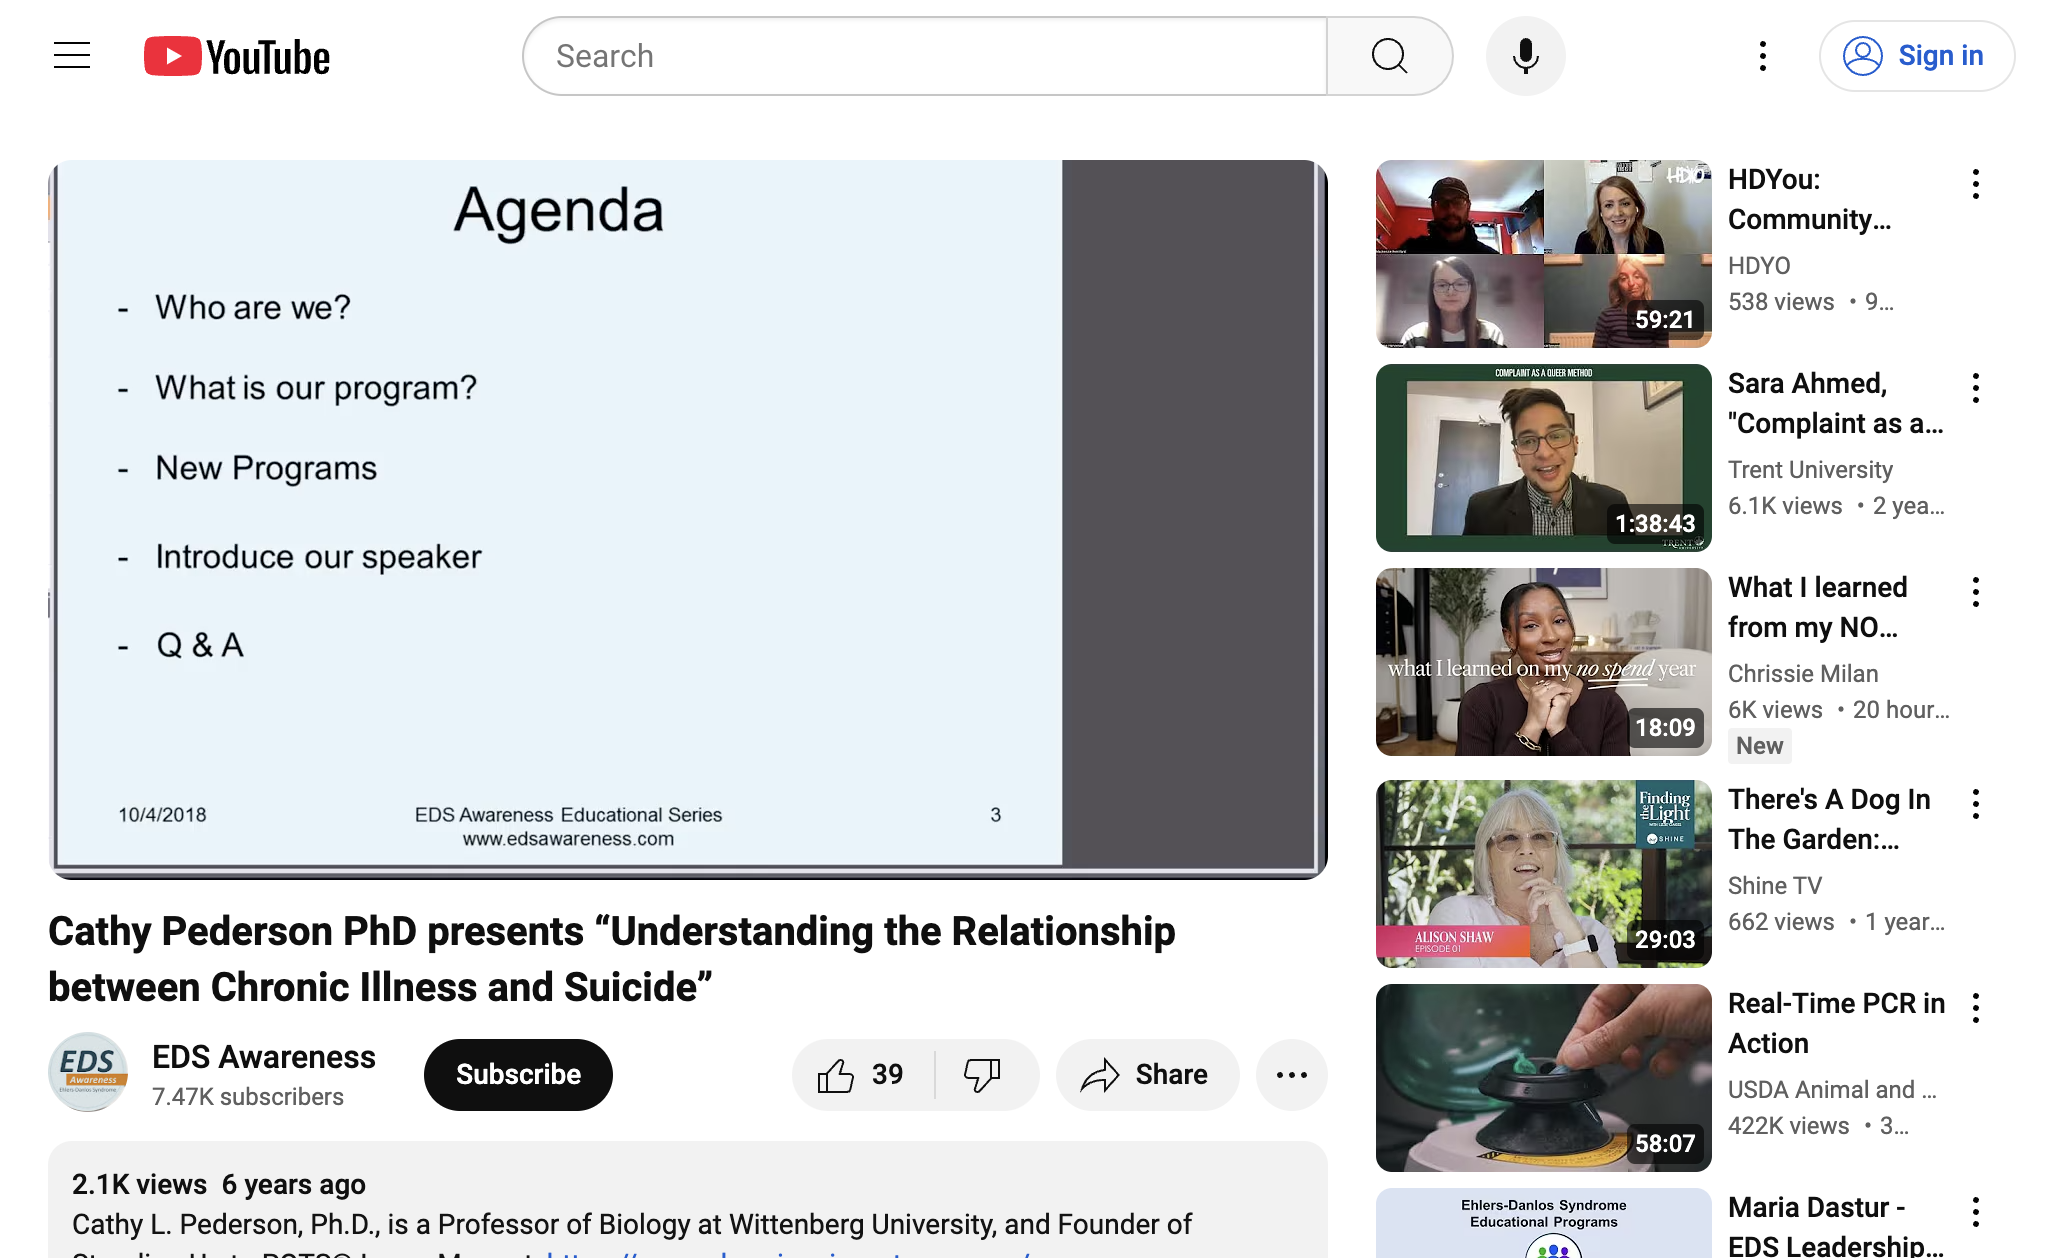Click the Real-Time PCR in Action title

1836,1023
